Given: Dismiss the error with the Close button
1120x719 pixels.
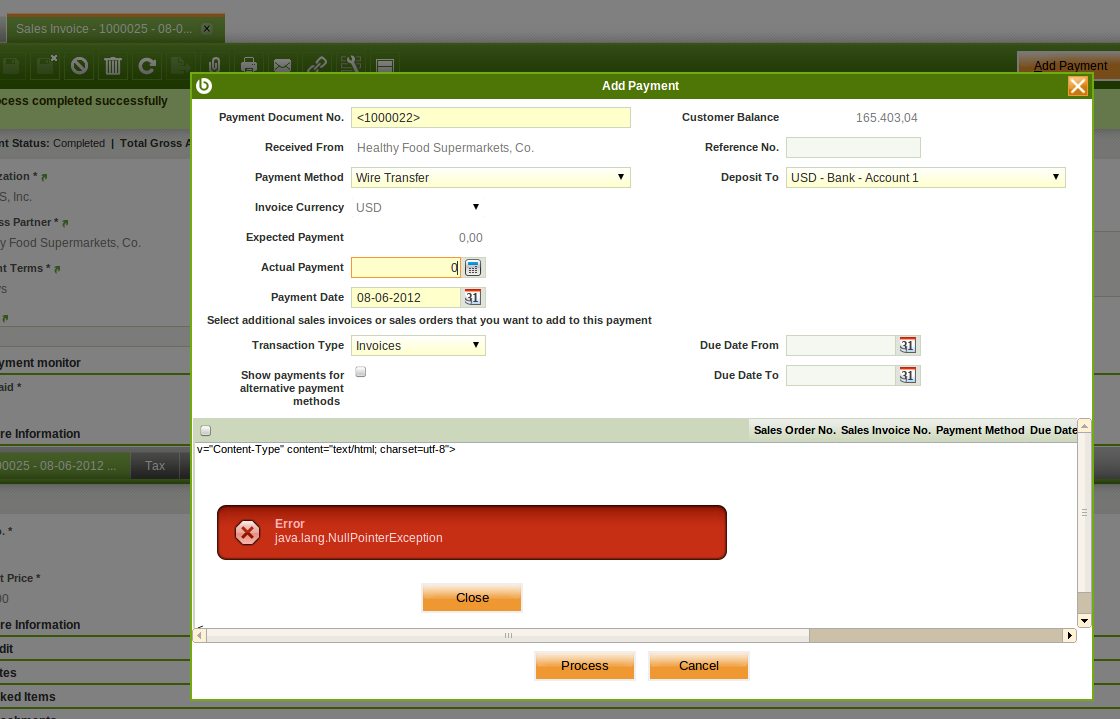Looking at the screenshot, I should [x=472, y=598].
